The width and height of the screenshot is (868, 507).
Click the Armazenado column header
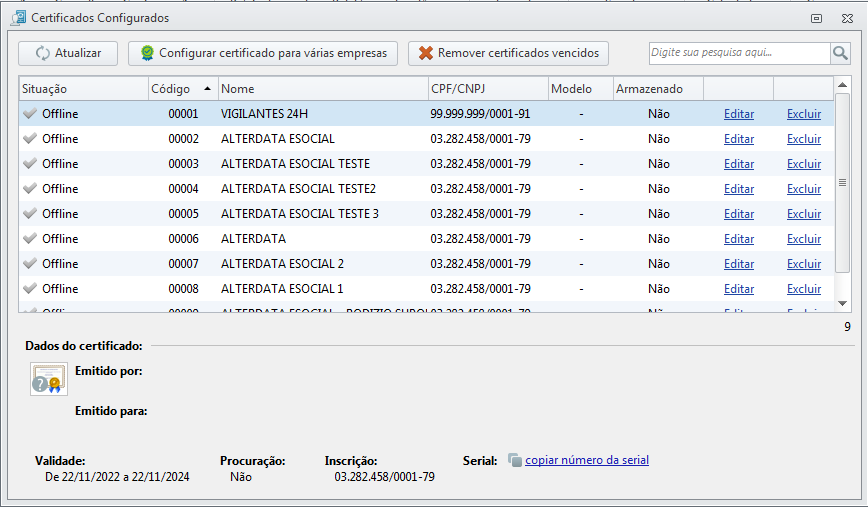point(658,89)
